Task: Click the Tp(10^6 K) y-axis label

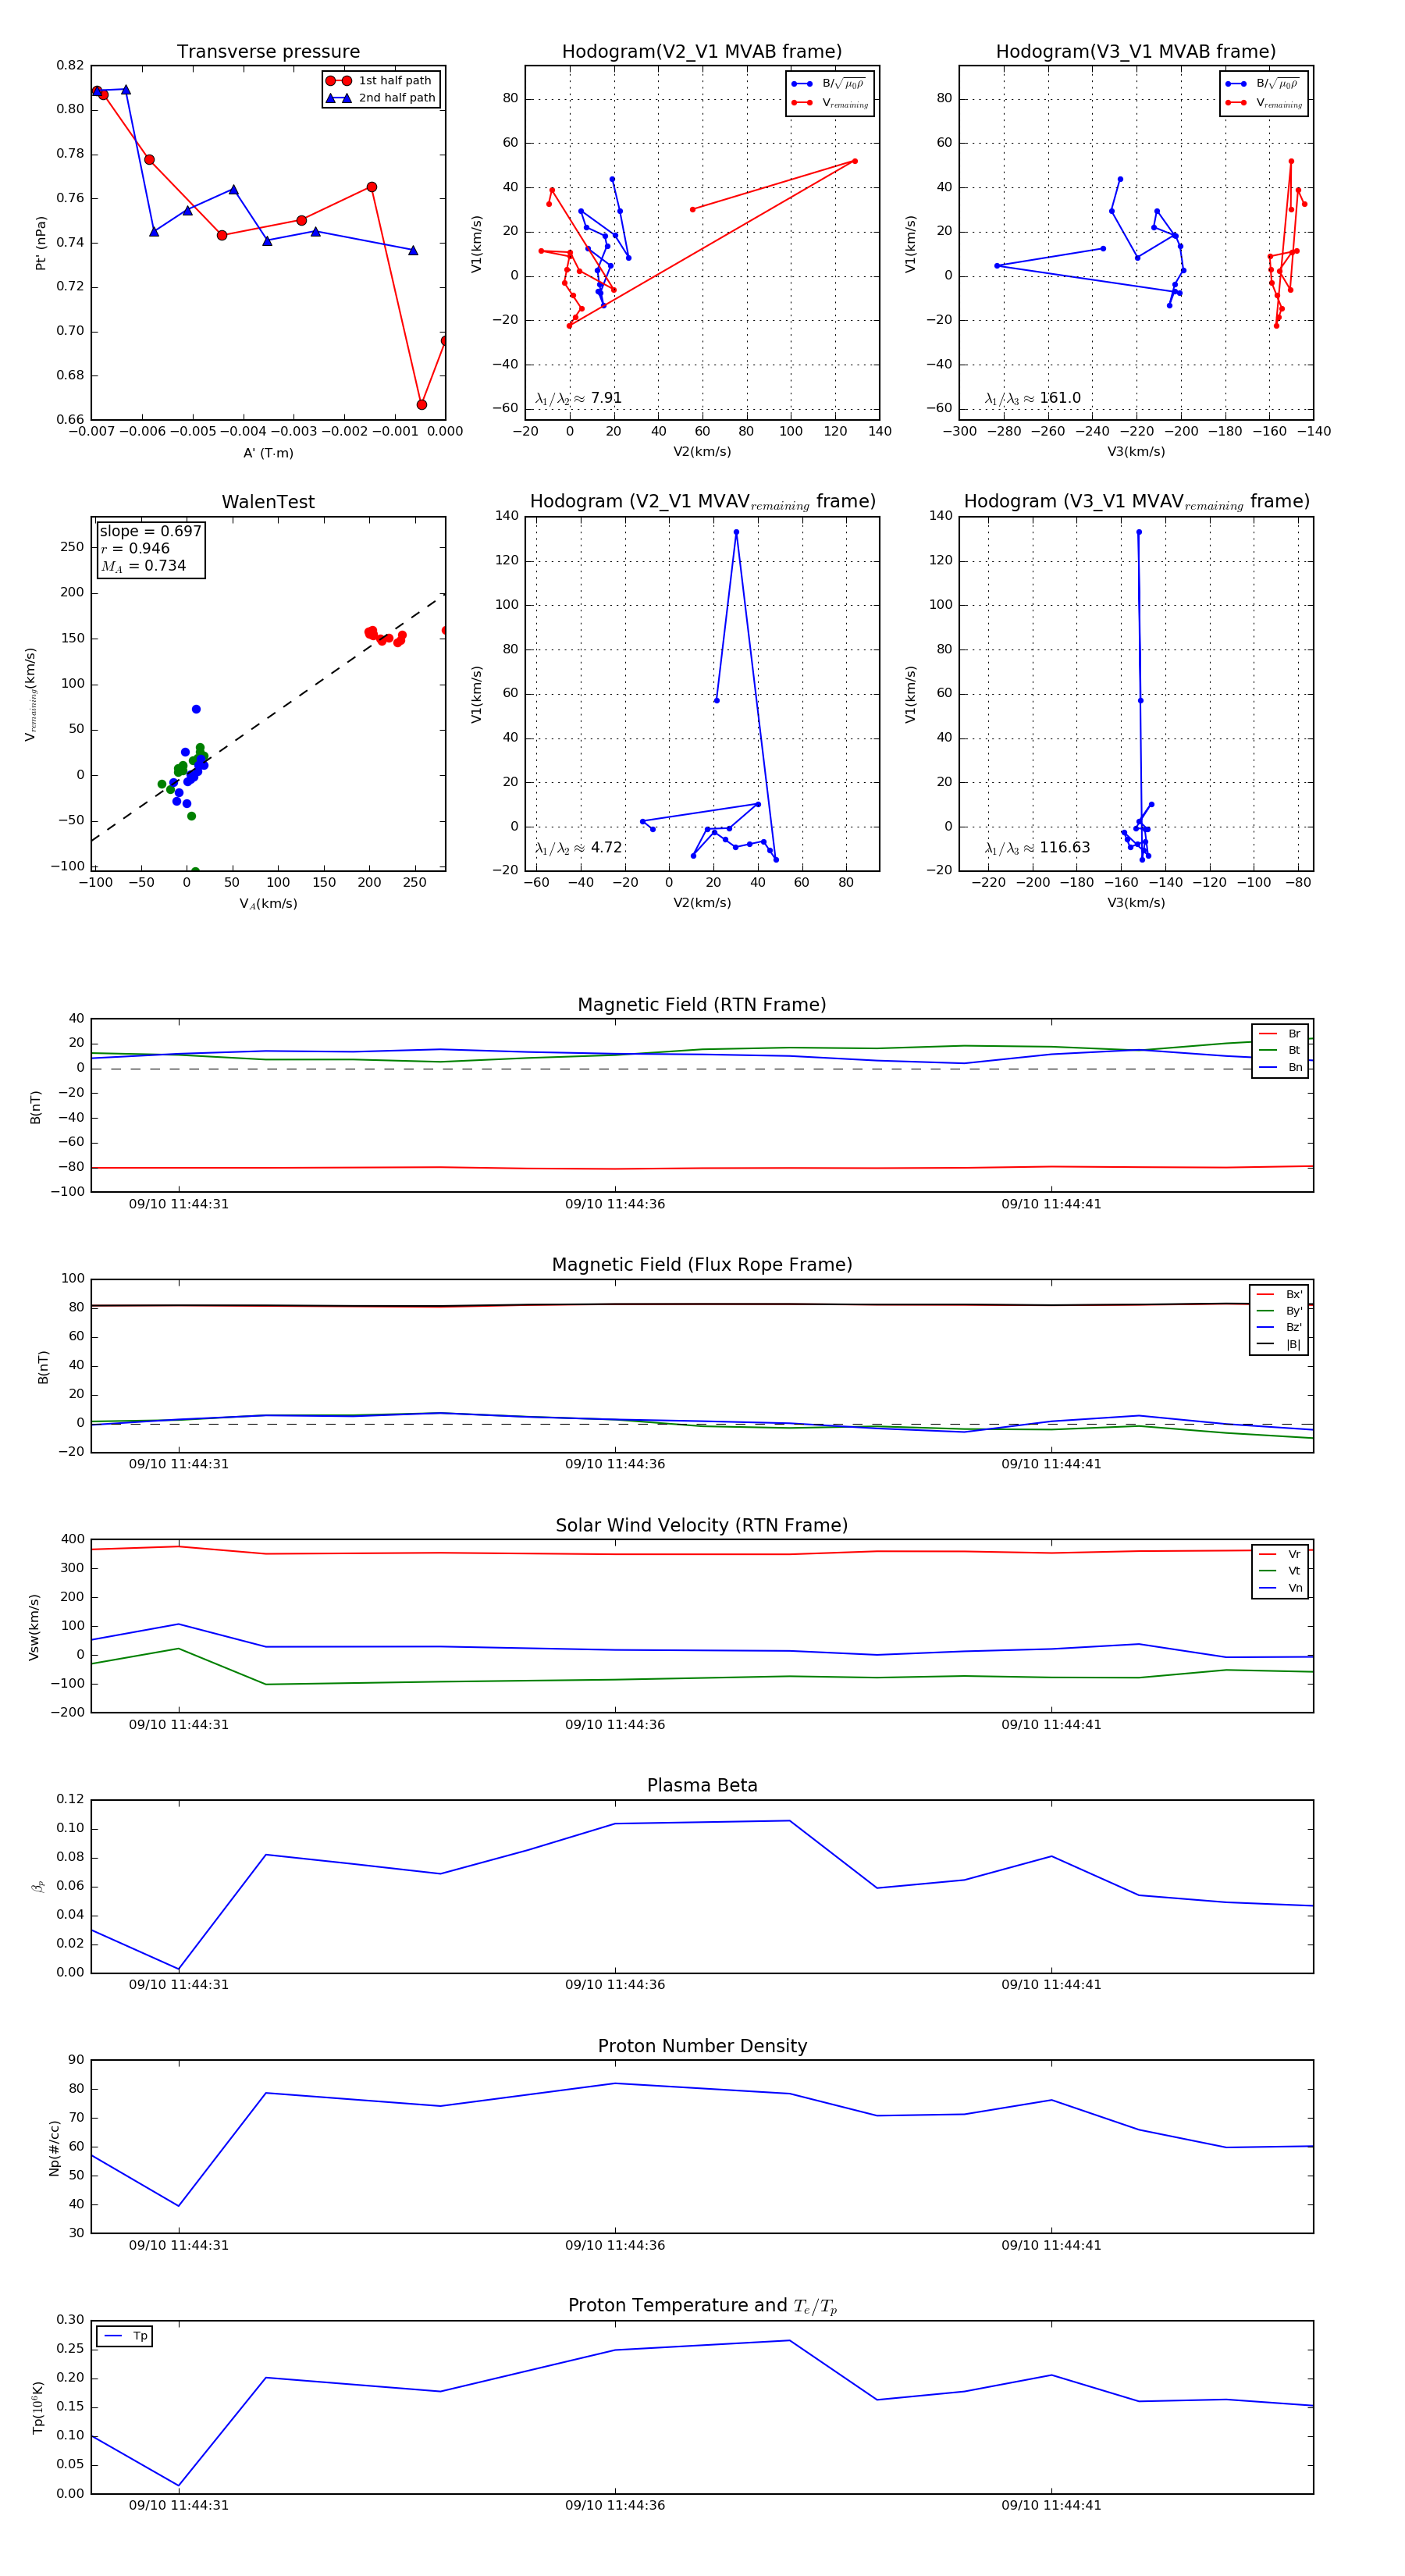Action: (x=38, y=2408)
